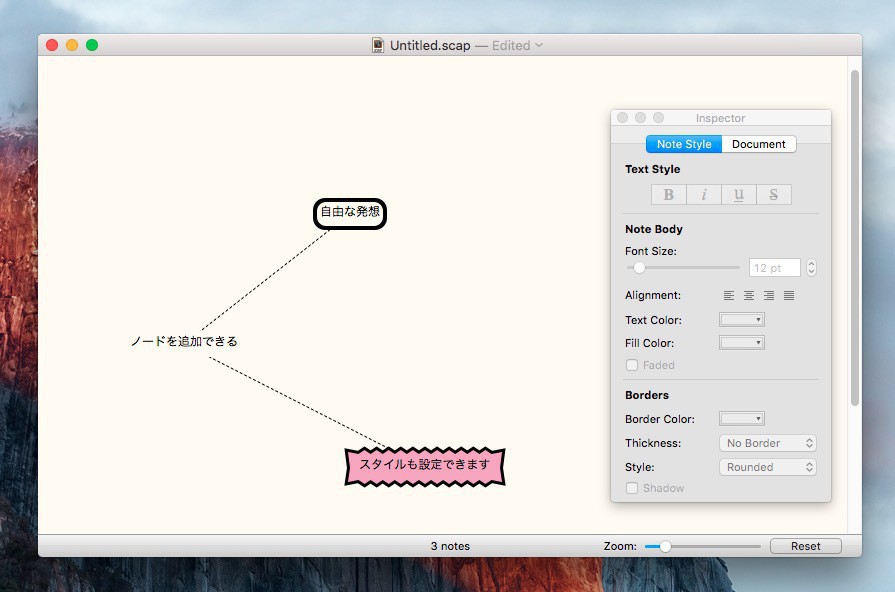
Task: Select the pink zigzag-bordered note
Action: 425,465
